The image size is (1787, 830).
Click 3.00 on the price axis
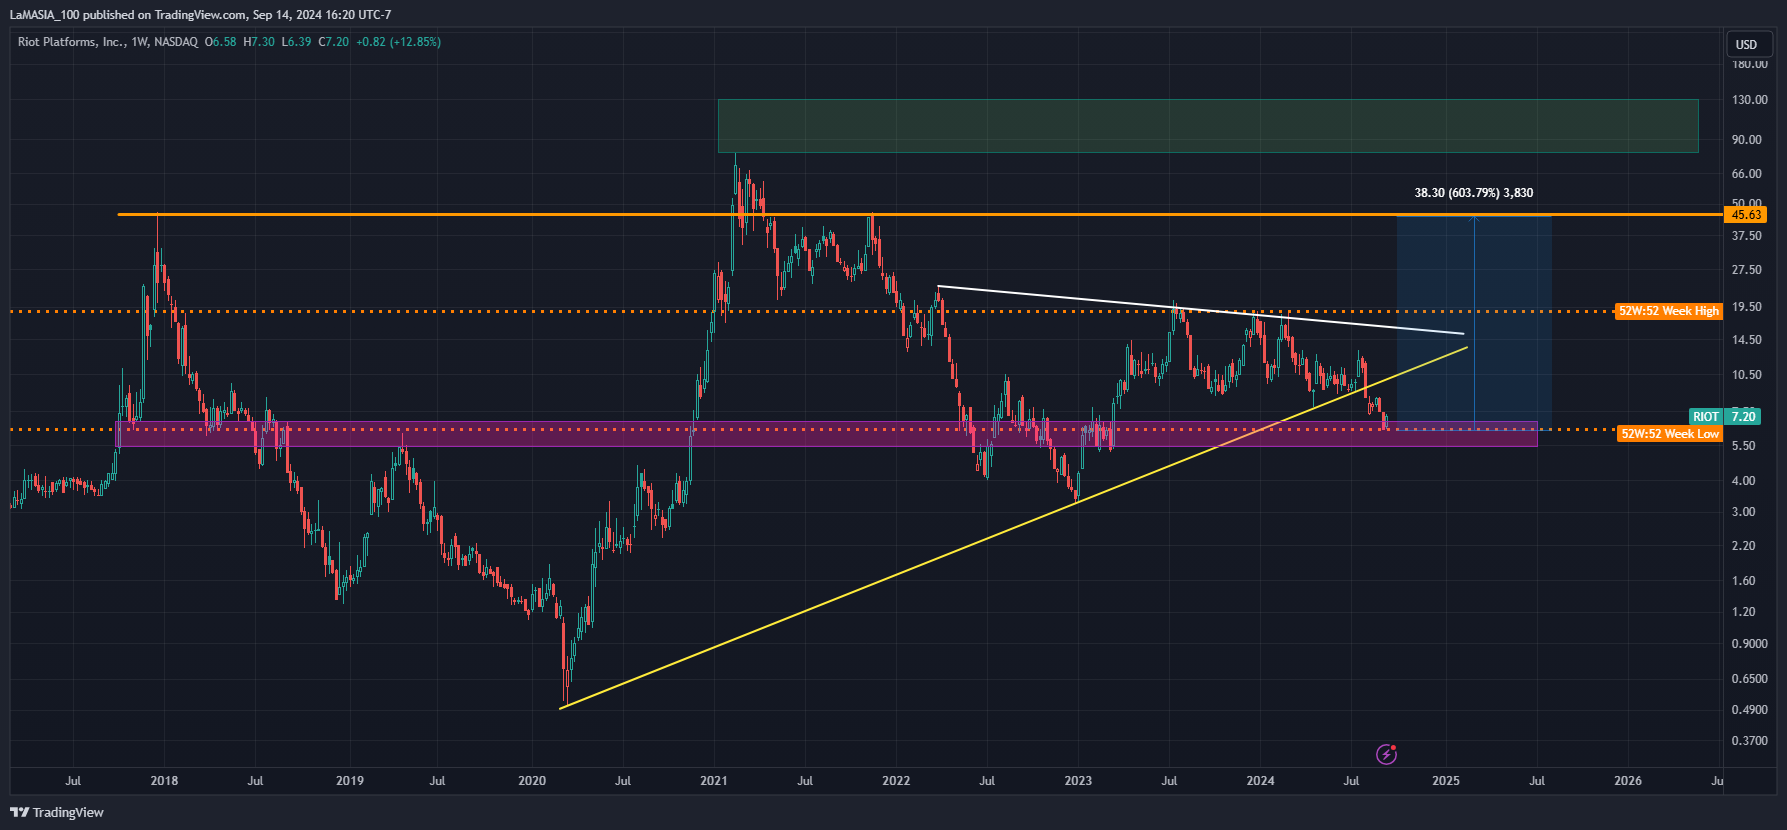tap(1744, 512)
